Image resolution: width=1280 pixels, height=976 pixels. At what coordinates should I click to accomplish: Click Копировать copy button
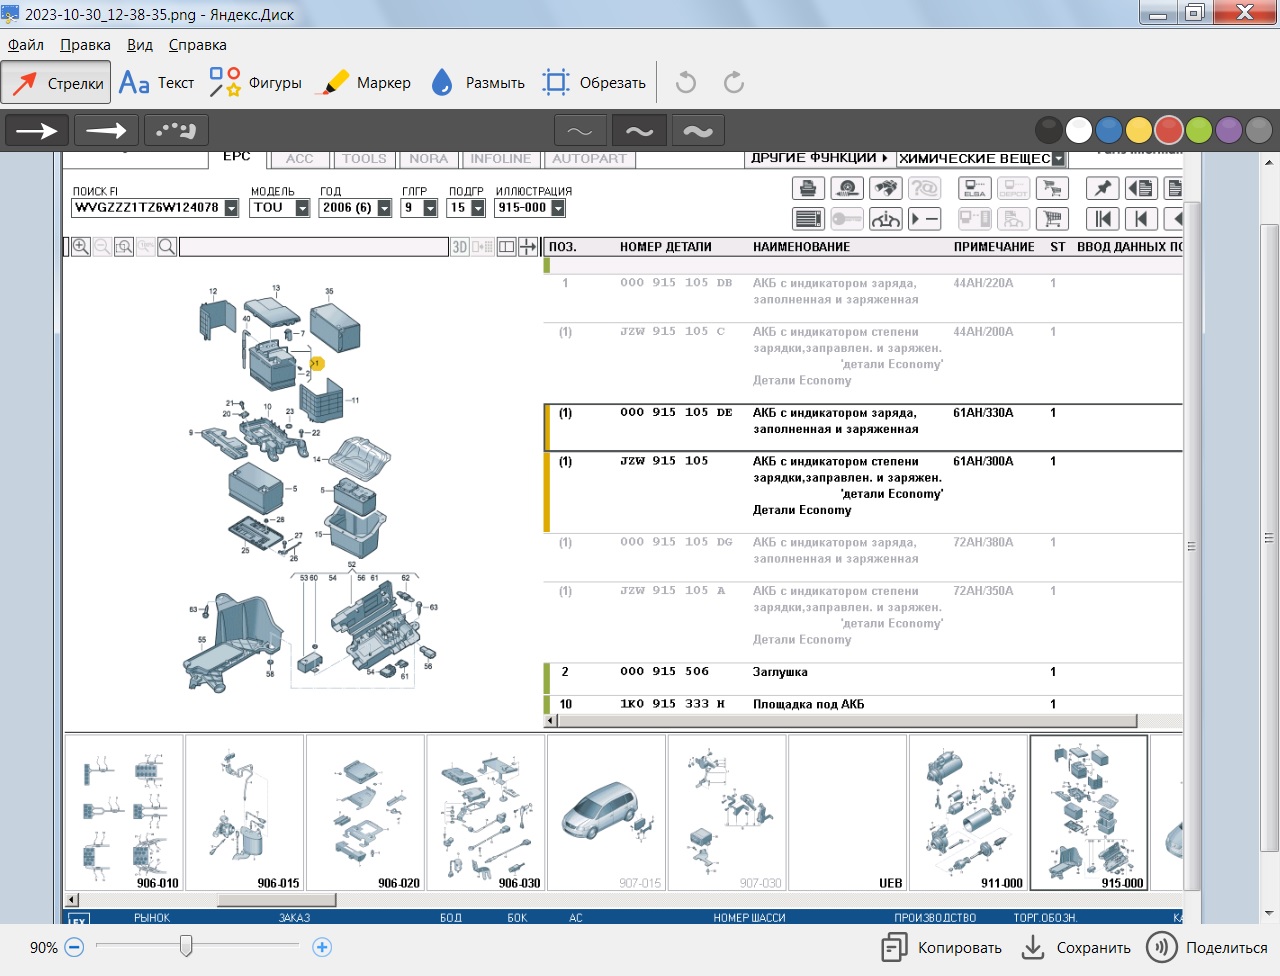pyautogui.click(x=941, y=948)
